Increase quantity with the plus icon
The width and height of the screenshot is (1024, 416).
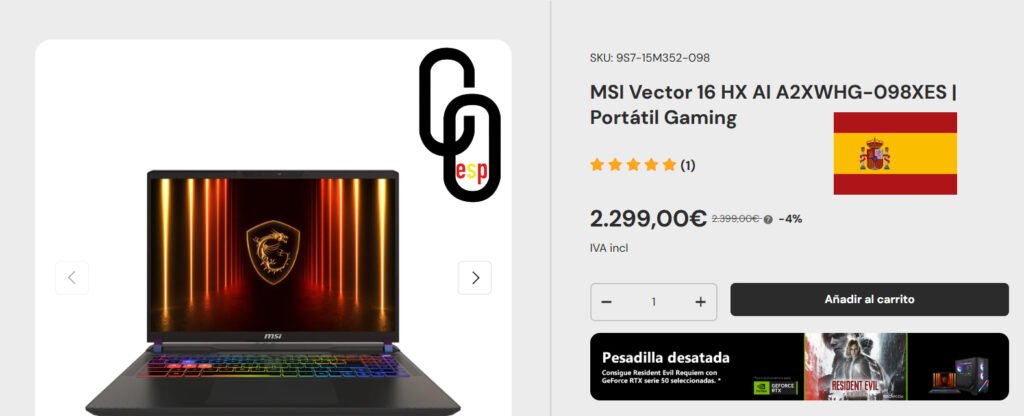(x=700, y=302)
